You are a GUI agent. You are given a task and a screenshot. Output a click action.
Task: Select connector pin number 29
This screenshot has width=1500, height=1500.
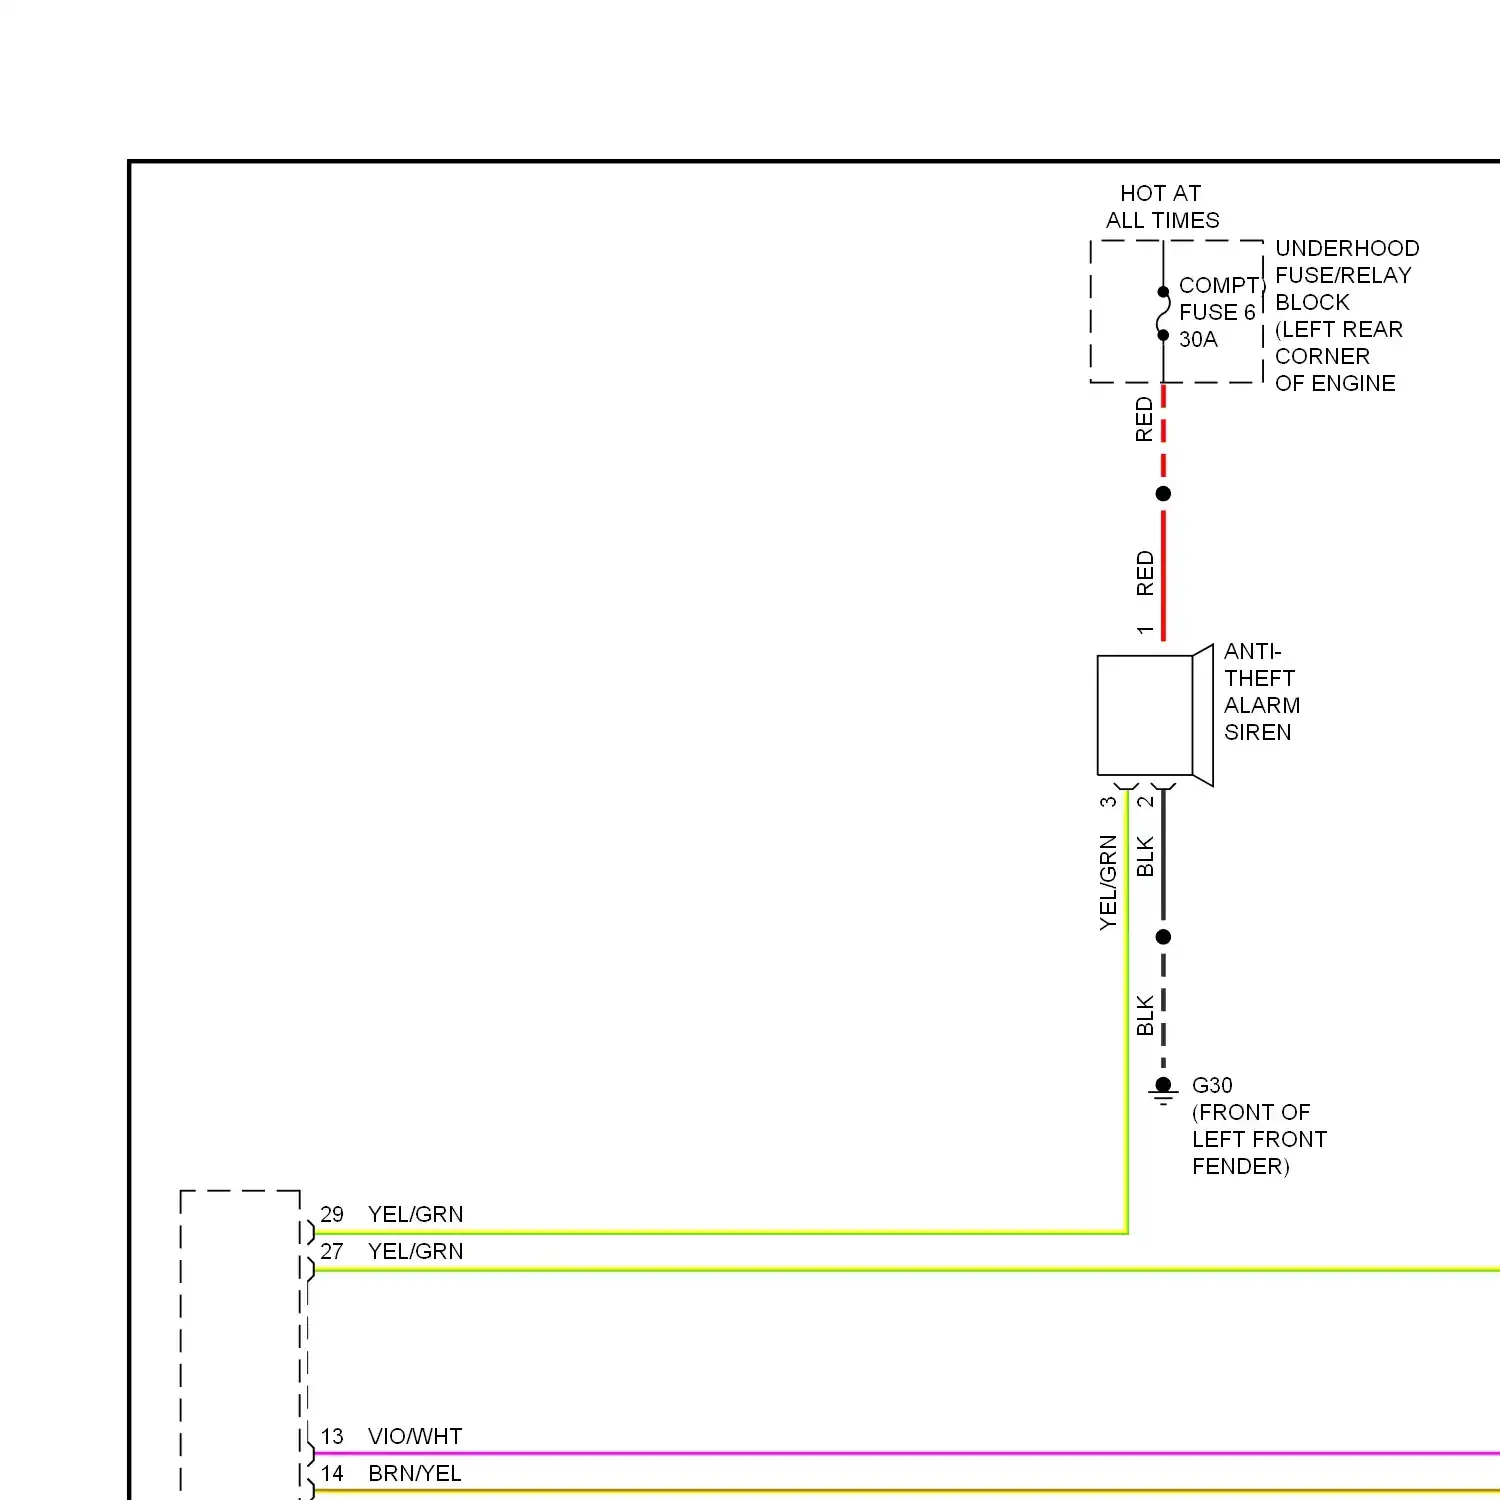click(x=332, y=1214)
